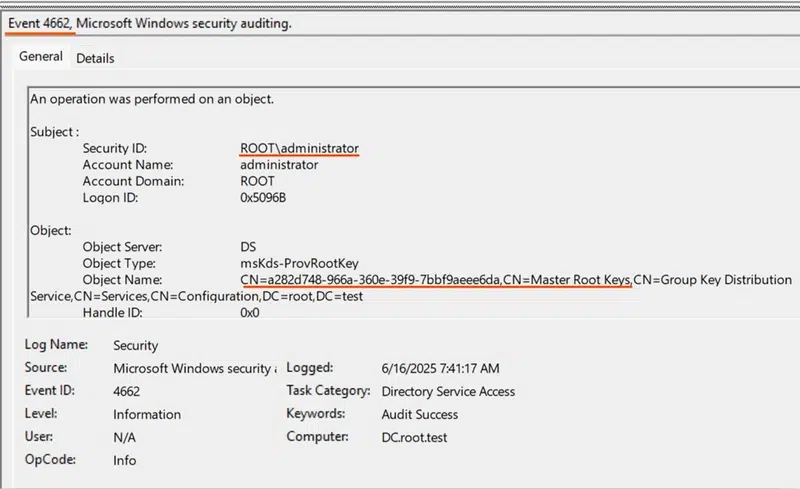Viewport: 800px width, 489px height.
Task: Click the Event 4662 title header
Action: click(150, 23)
